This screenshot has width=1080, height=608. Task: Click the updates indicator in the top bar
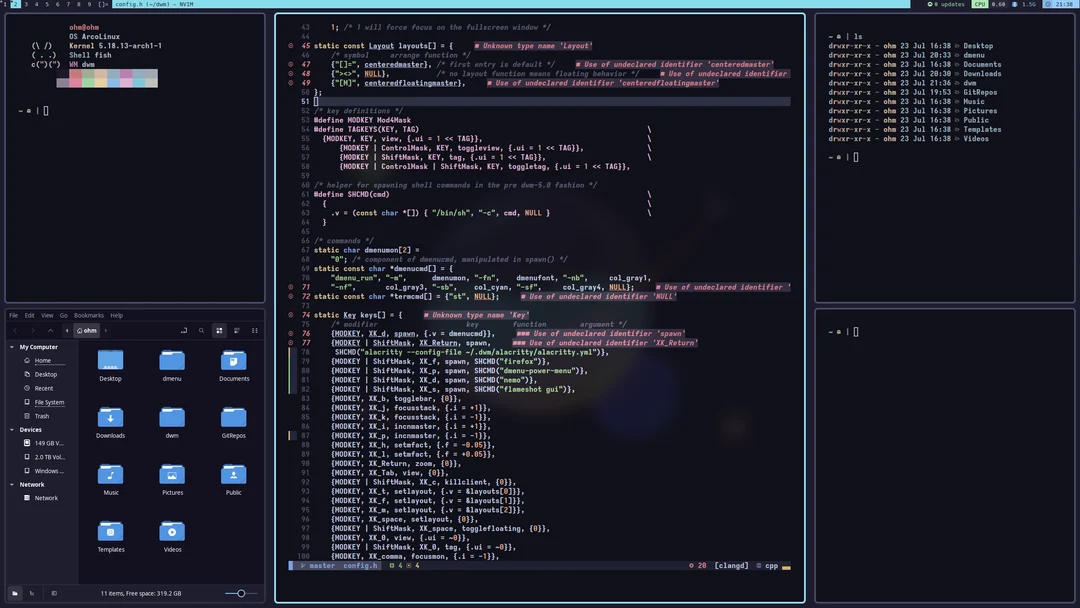[x=956, y=4]
